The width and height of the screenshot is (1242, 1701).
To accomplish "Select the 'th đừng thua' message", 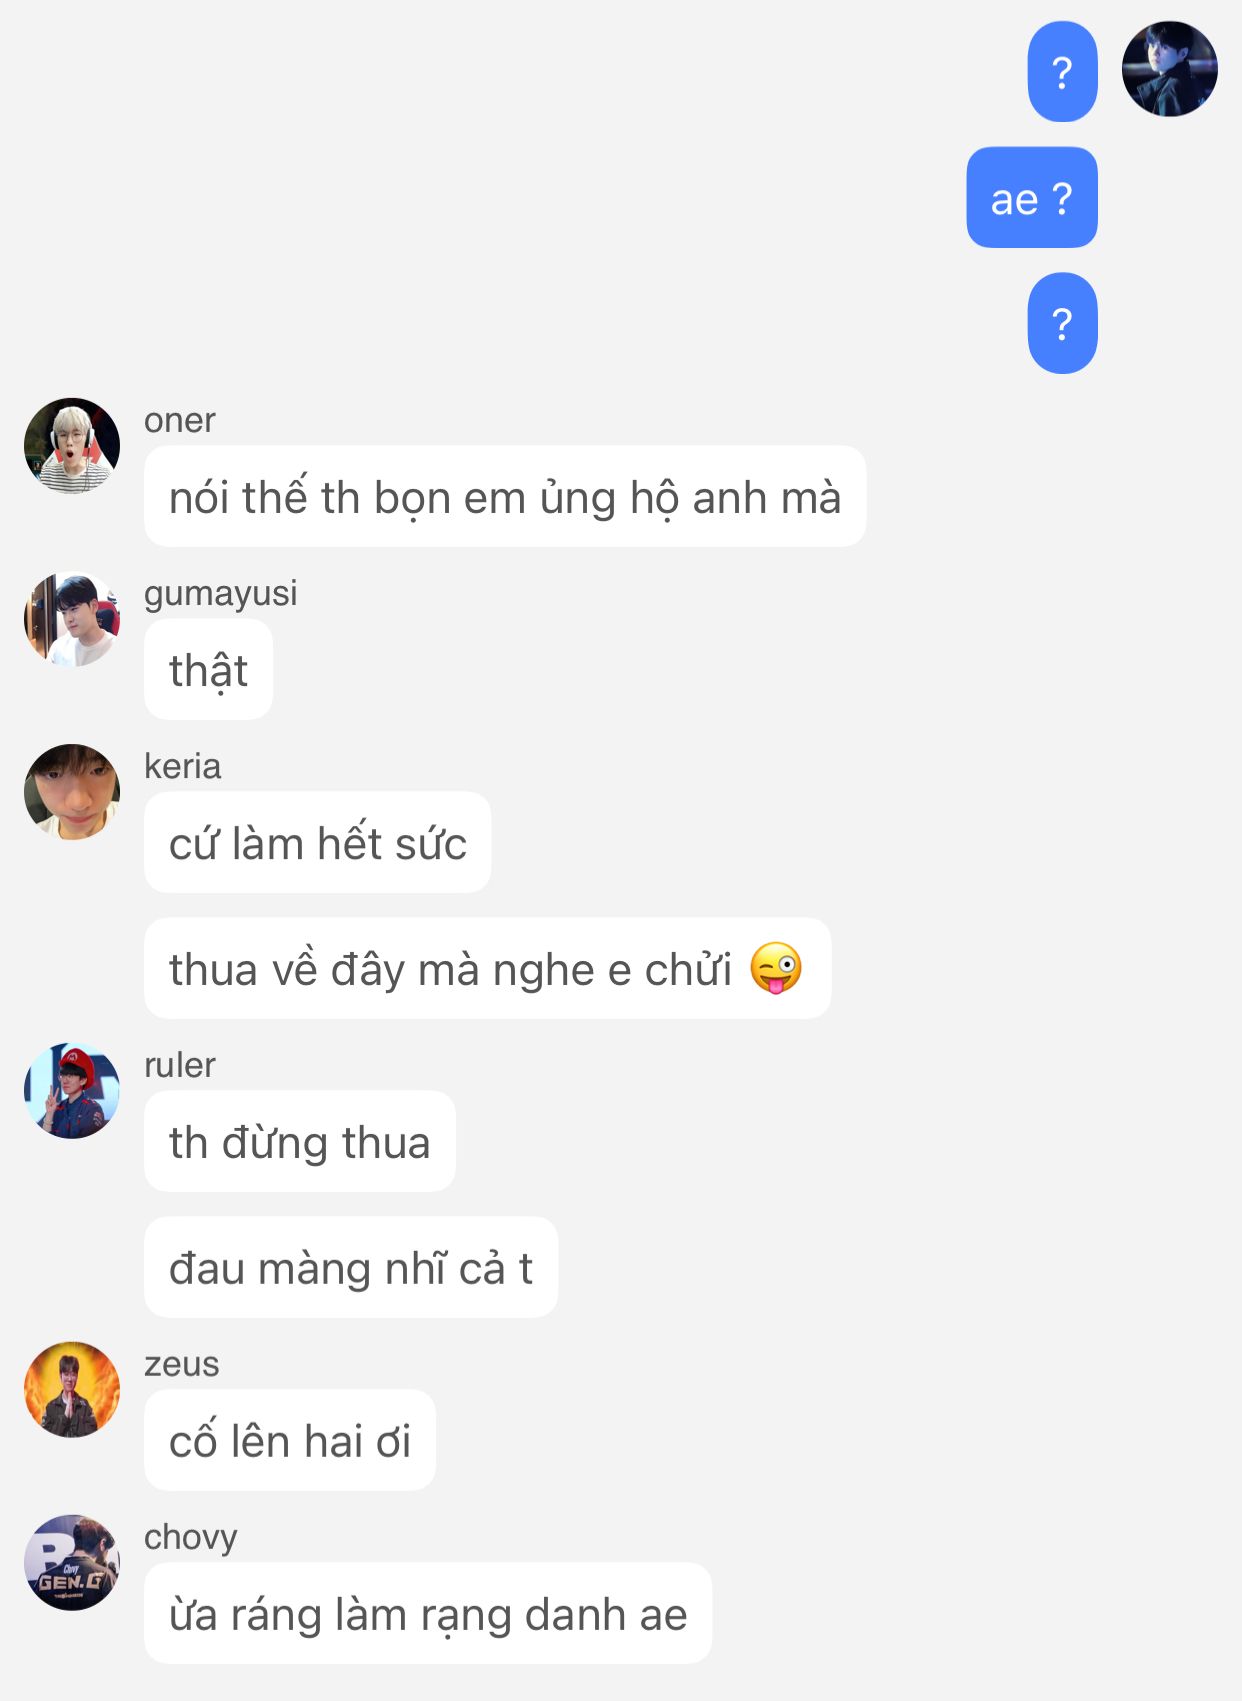I will [x=300, y=1141].
